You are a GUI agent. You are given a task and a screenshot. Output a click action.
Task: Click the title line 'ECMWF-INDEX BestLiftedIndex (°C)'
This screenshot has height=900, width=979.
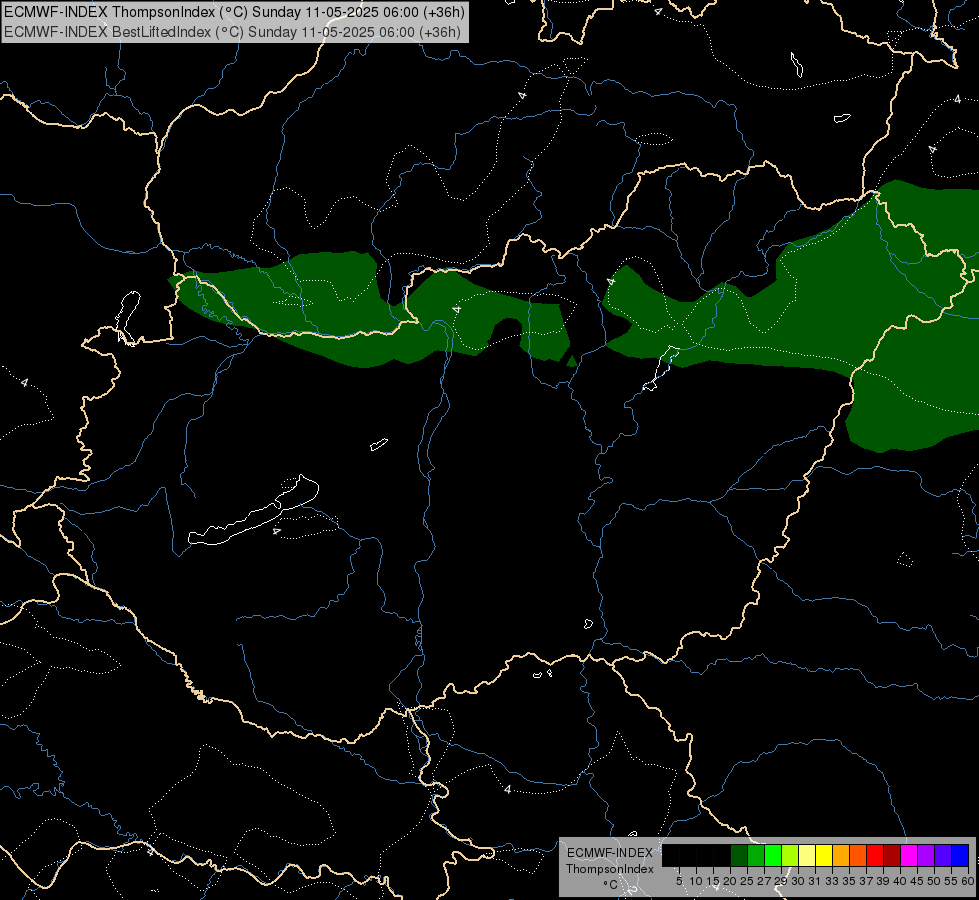point(124,32)
